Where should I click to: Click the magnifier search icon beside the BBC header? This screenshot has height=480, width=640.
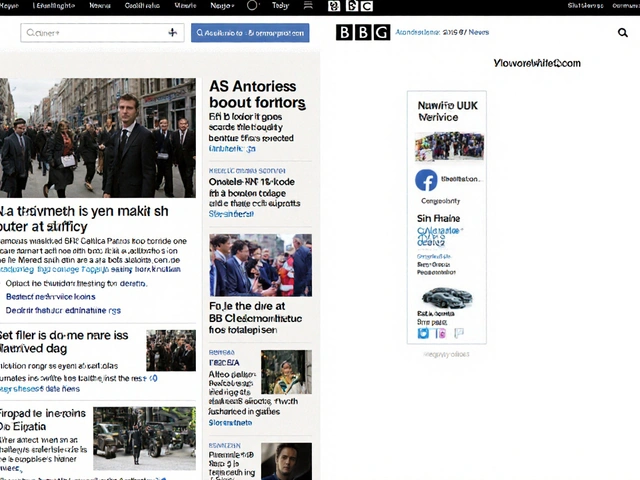click(x=622, y=33)
